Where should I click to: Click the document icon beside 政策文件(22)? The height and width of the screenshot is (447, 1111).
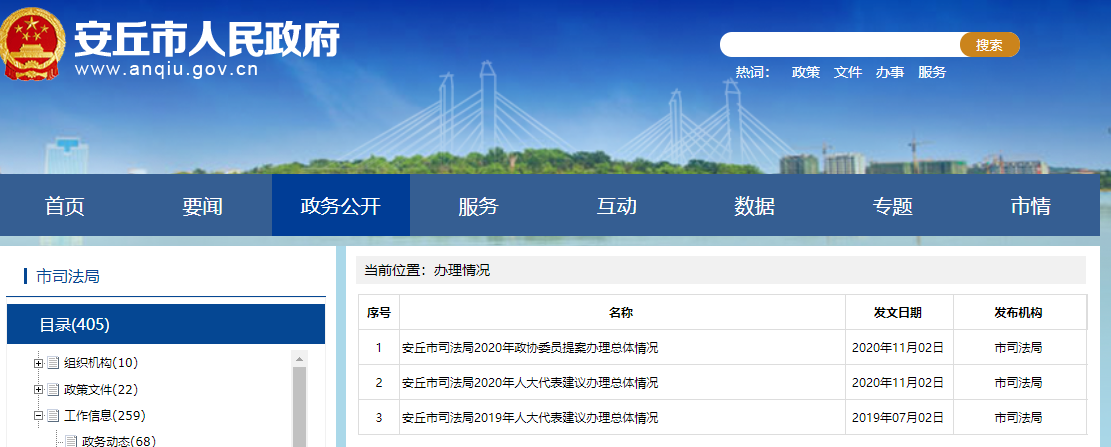click(x=53, y=390)
